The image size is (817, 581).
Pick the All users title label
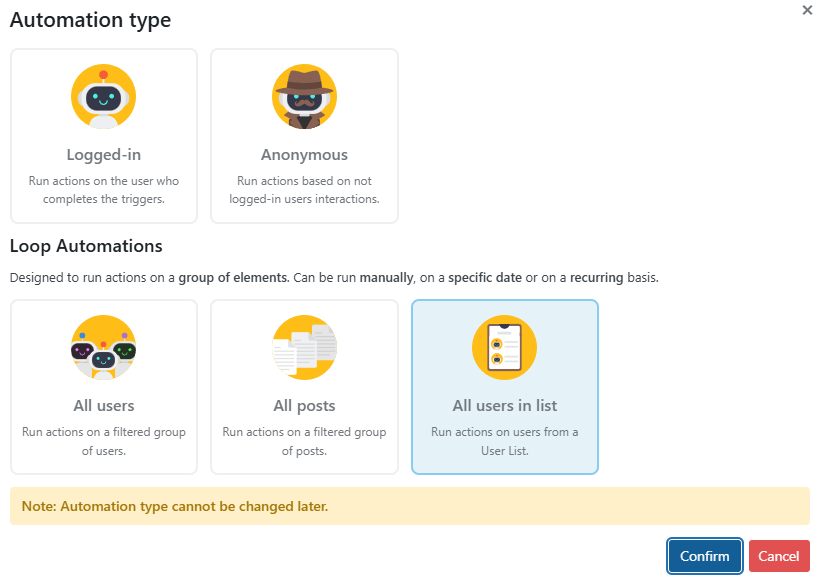[x=104, y=406]
